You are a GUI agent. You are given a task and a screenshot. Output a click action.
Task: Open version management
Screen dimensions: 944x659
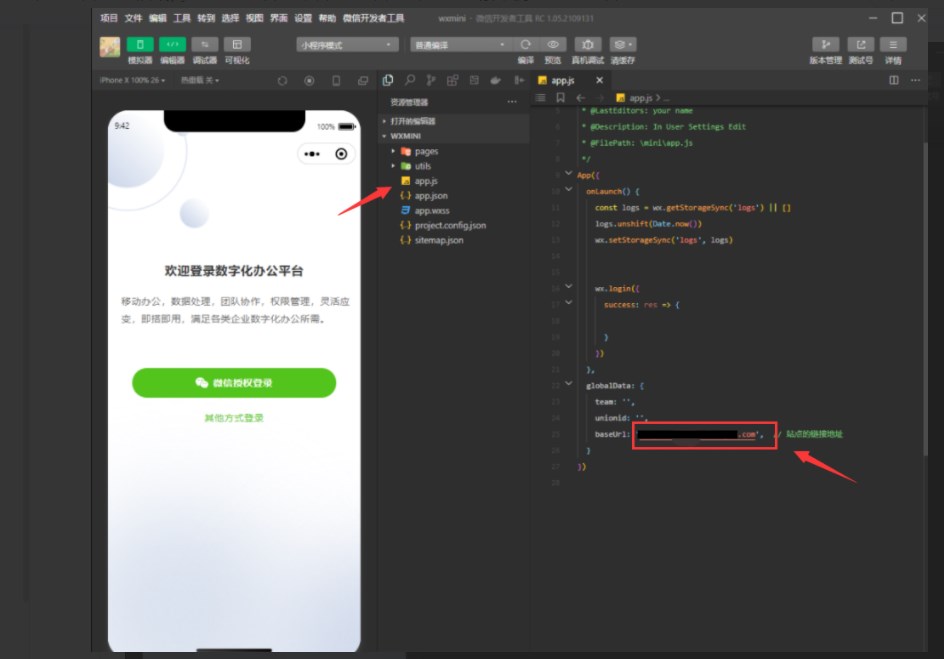tap(825, 45)
